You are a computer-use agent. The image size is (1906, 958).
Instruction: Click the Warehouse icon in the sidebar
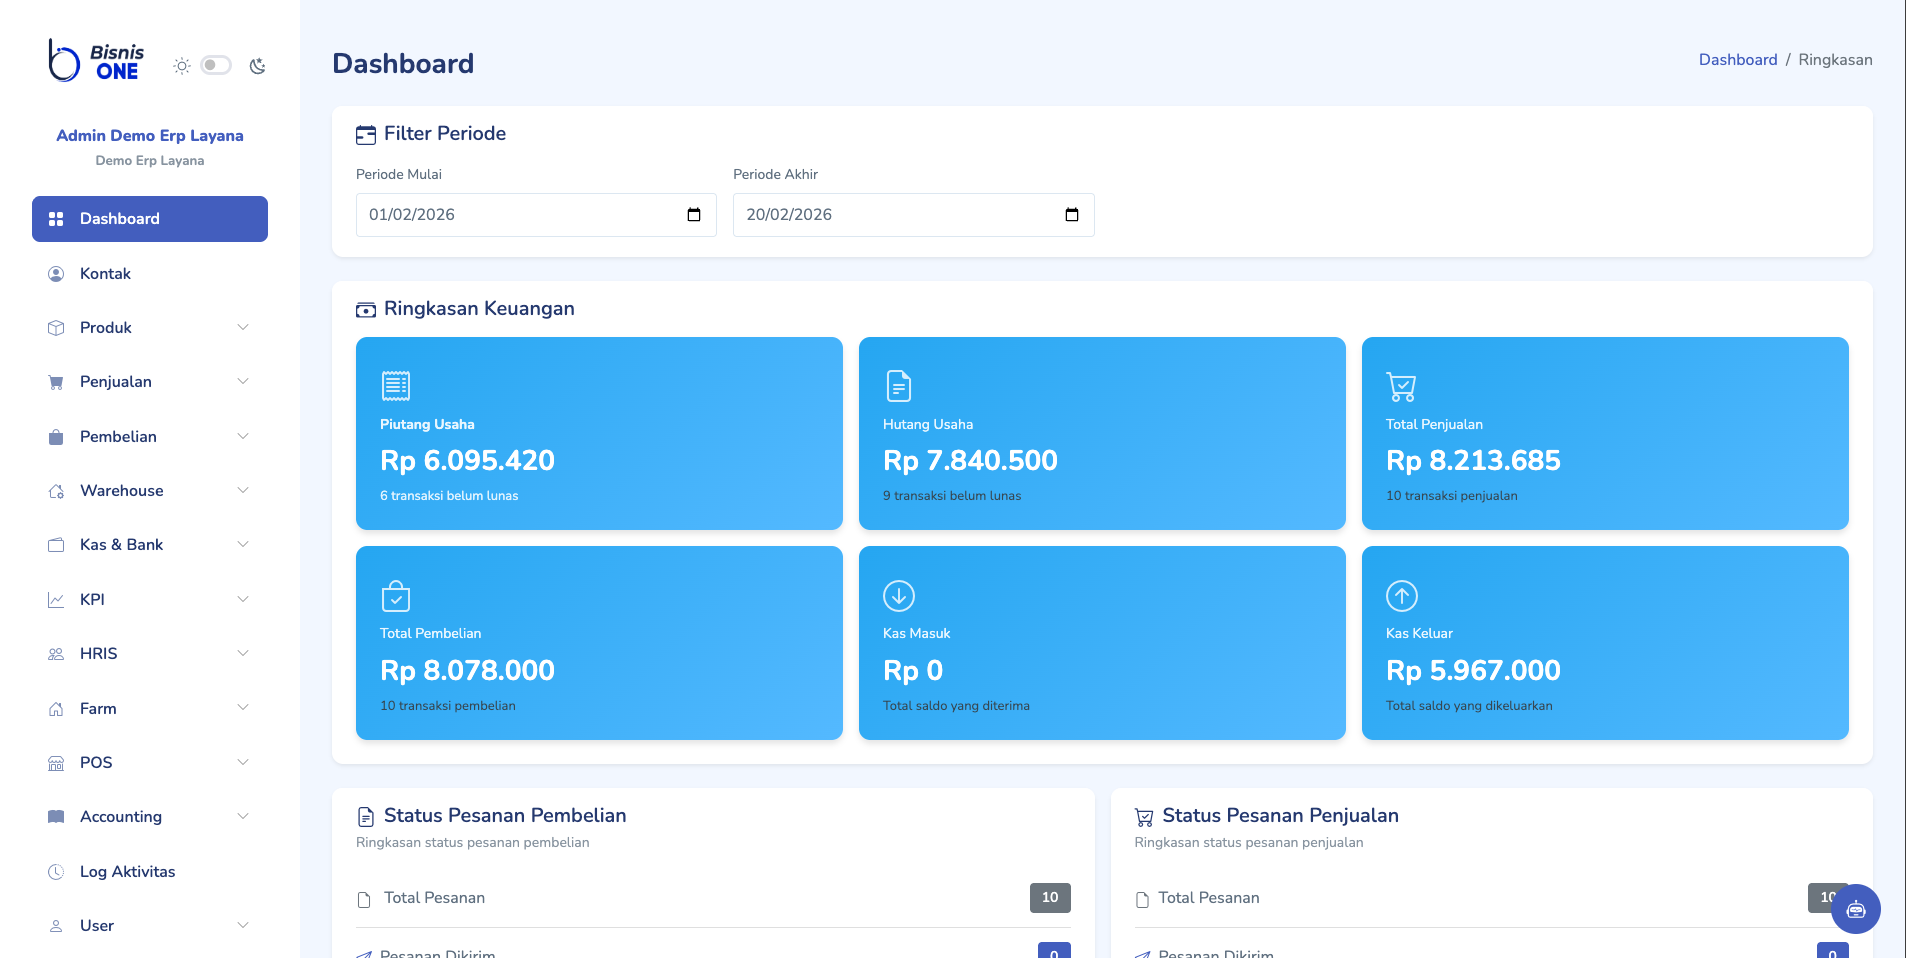coord(56,490)
